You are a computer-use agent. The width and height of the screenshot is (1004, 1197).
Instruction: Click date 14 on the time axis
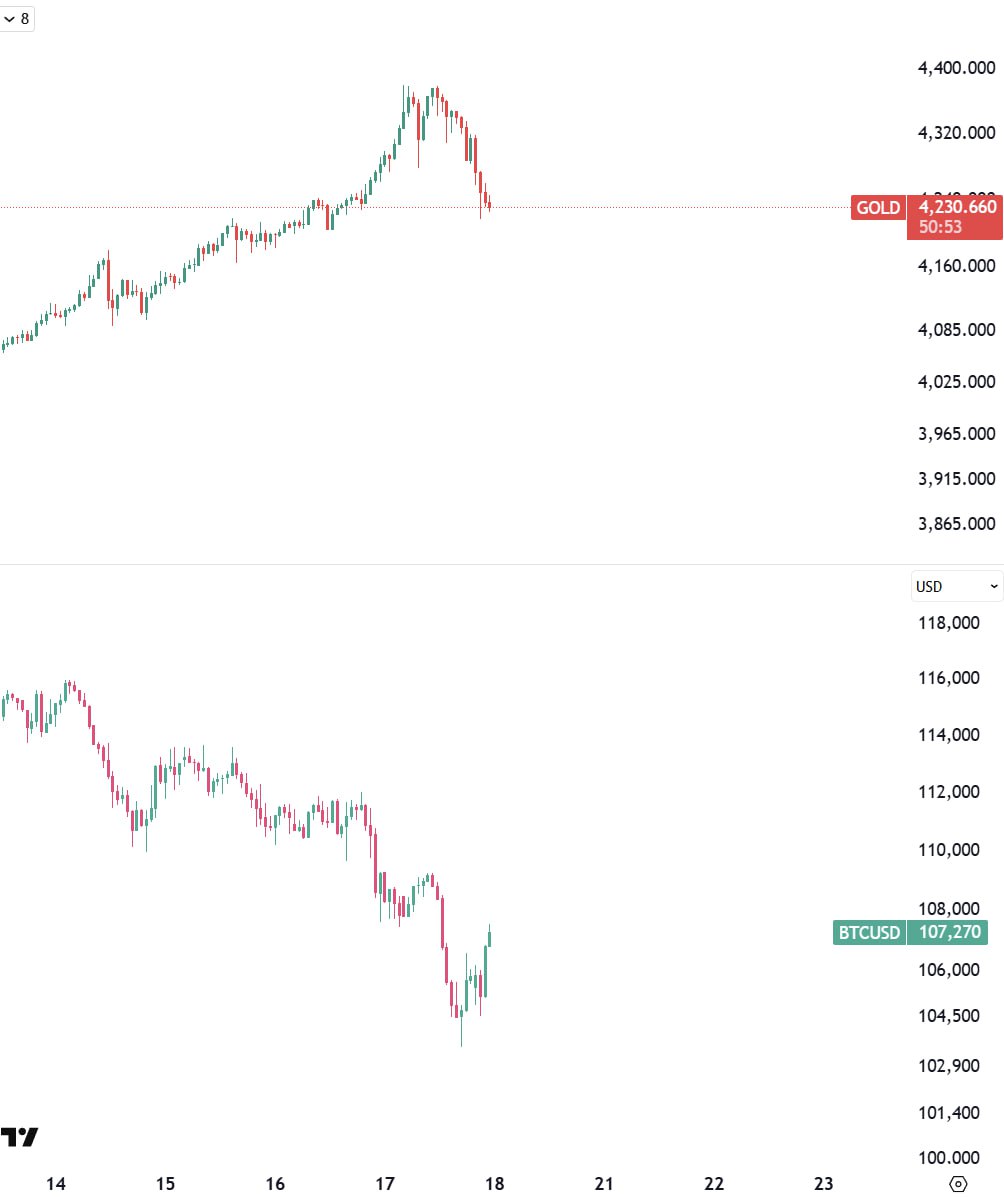point(56,1184)
